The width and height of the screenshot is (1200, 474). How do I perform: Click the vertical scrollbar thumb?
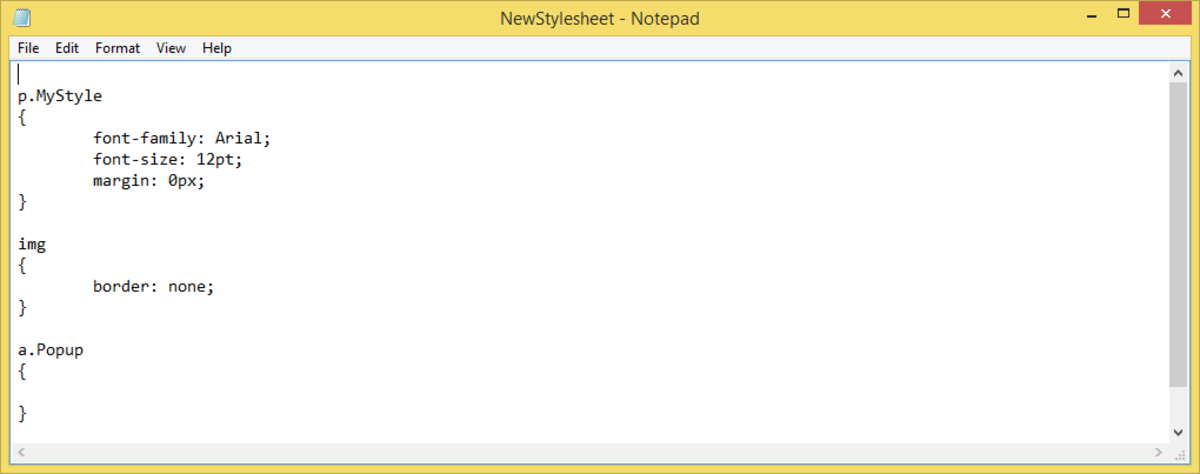point(1178,235)
